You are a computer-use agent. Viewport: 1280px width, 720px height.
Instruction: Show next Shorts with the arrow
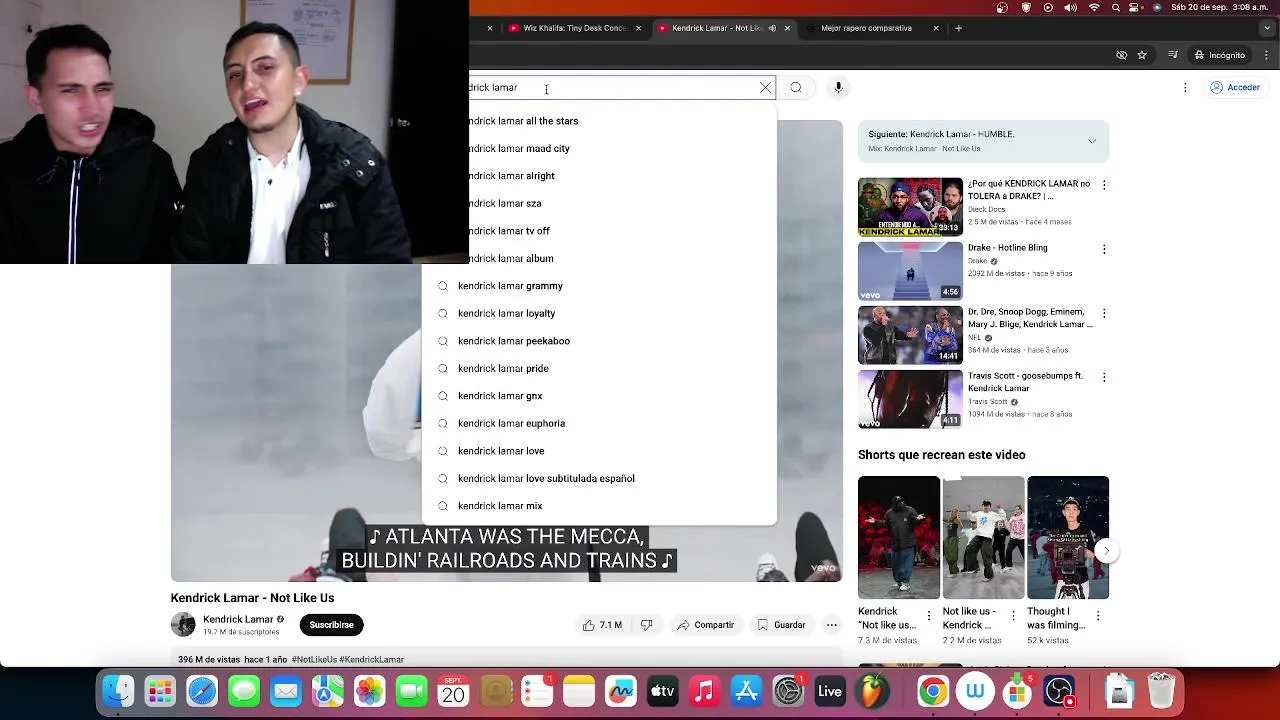click(x=1106, y=551)
